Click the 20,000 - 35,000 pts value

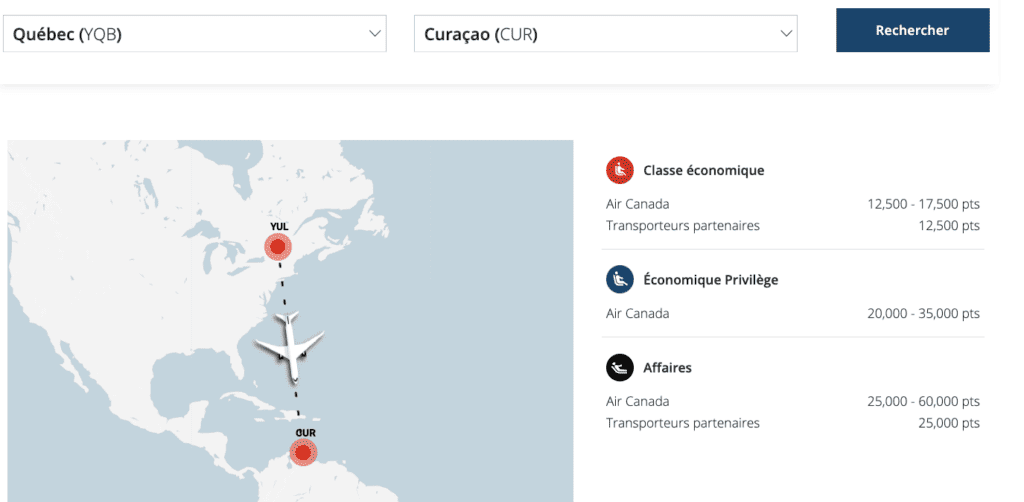click(923, 313)
